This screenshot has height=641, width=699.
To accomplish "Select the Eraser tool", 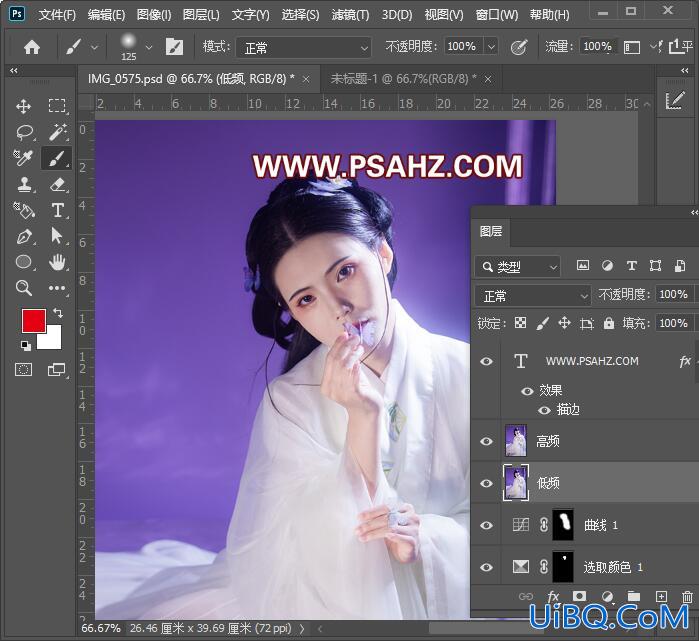I will pyautogui.click(x=58, y=184).
